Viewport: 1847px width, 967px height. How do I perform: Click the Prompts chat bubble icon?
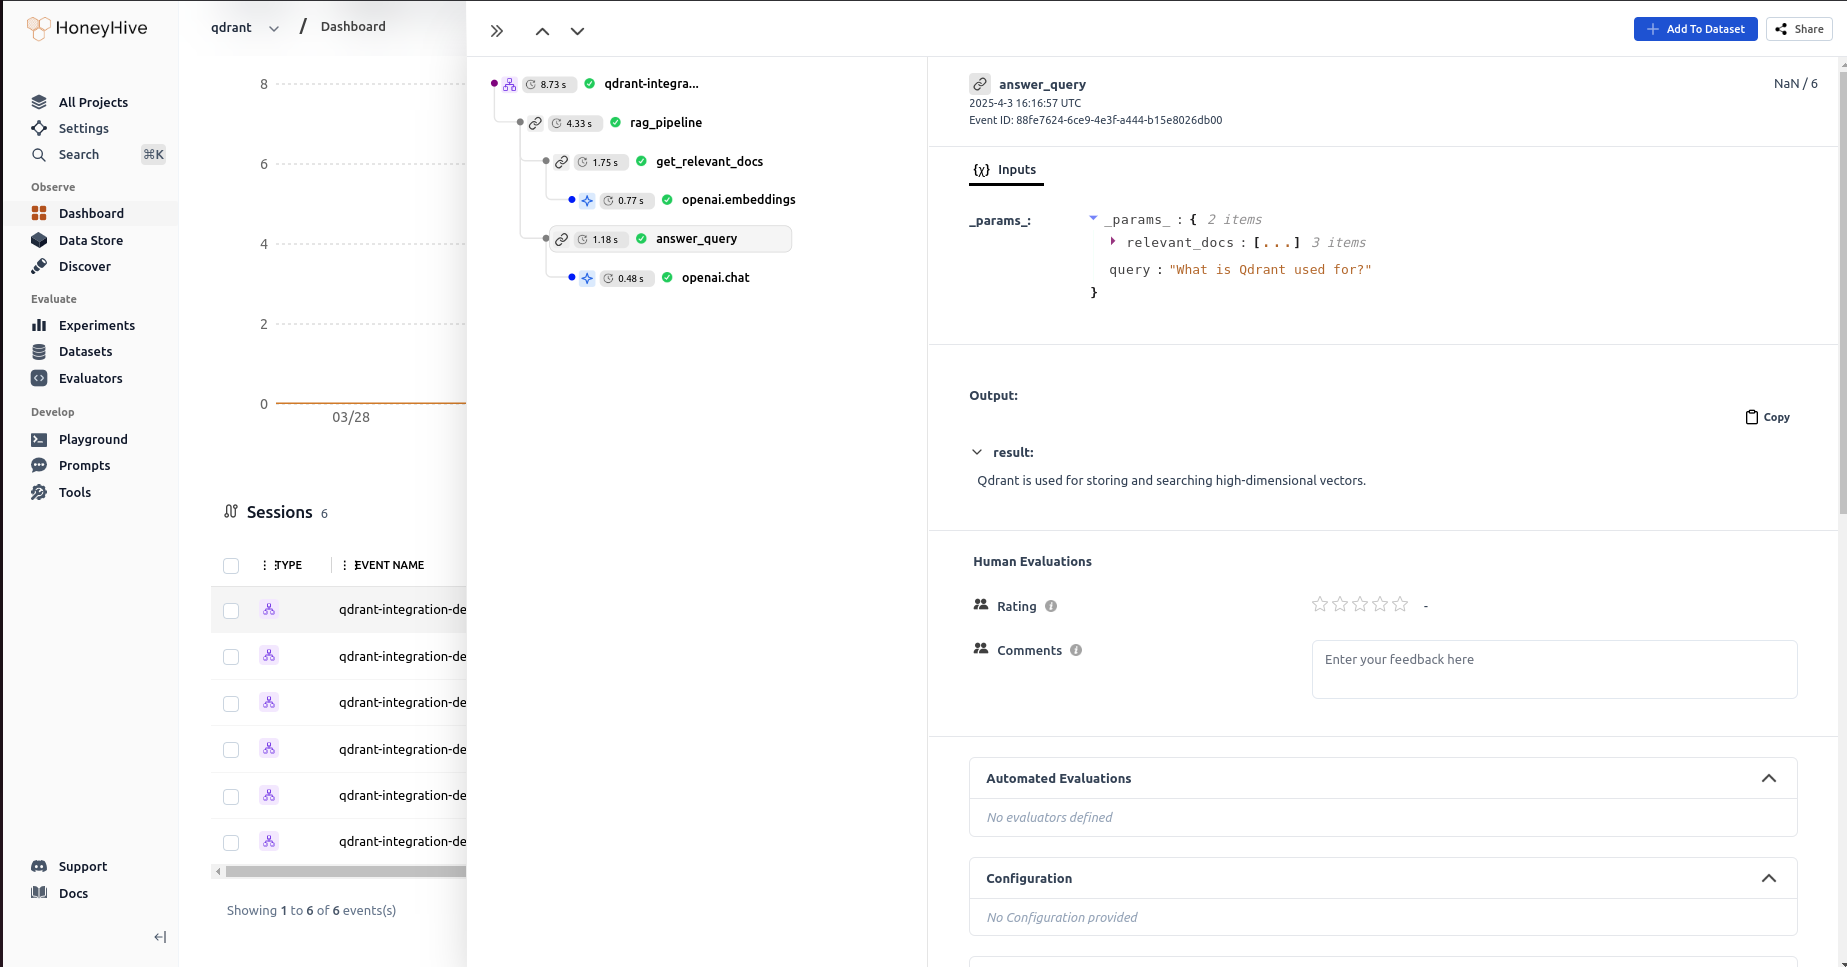coord(39,465)
